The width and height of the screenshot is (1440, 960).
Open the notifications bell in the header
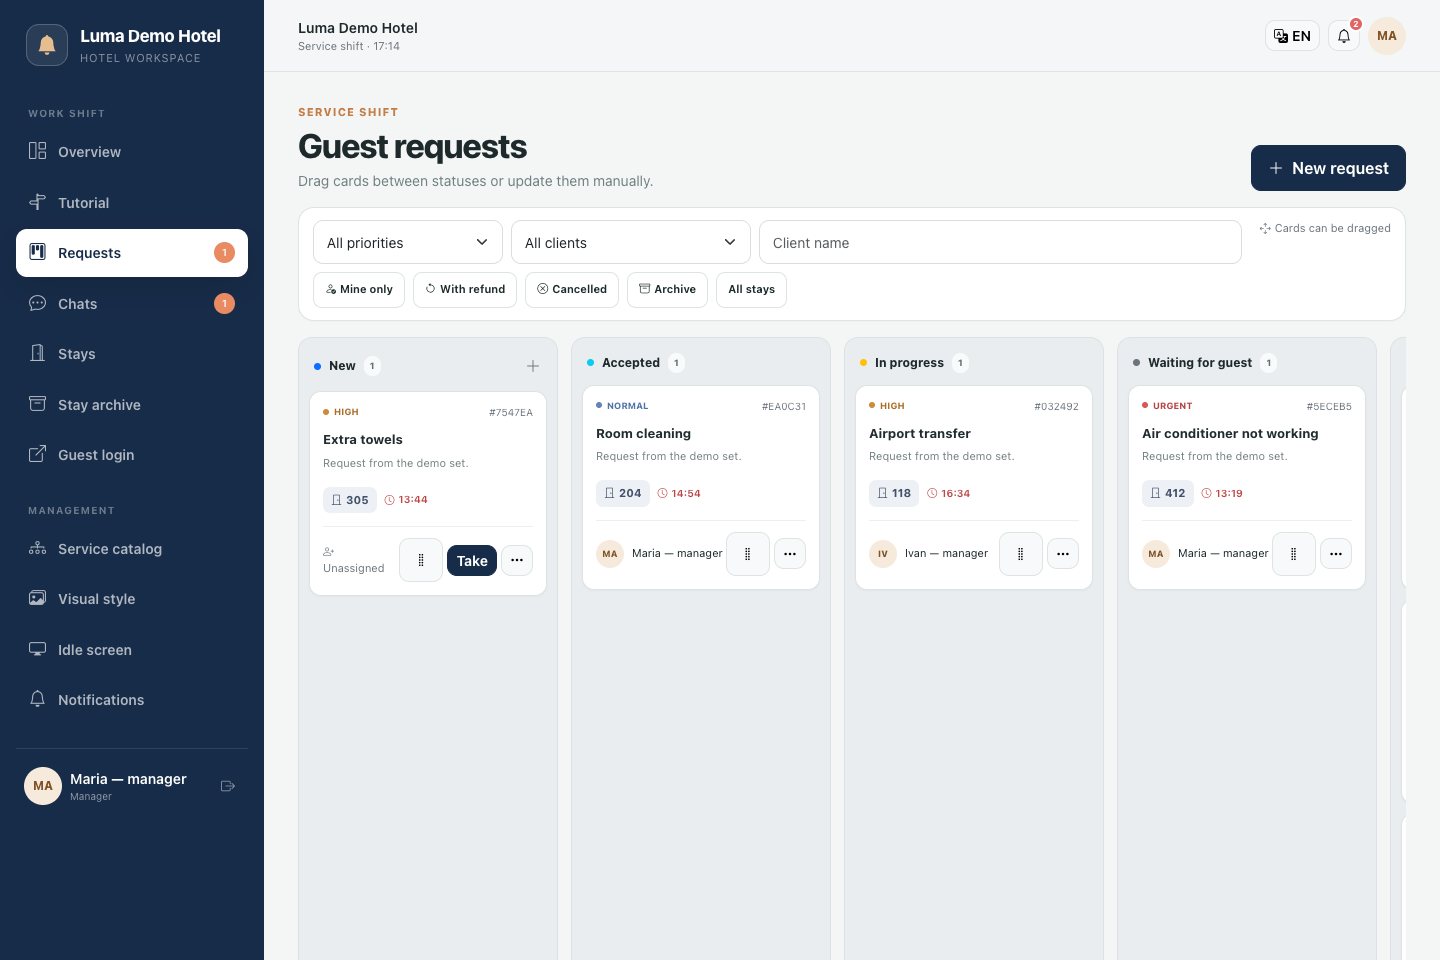pos(1344,36)
